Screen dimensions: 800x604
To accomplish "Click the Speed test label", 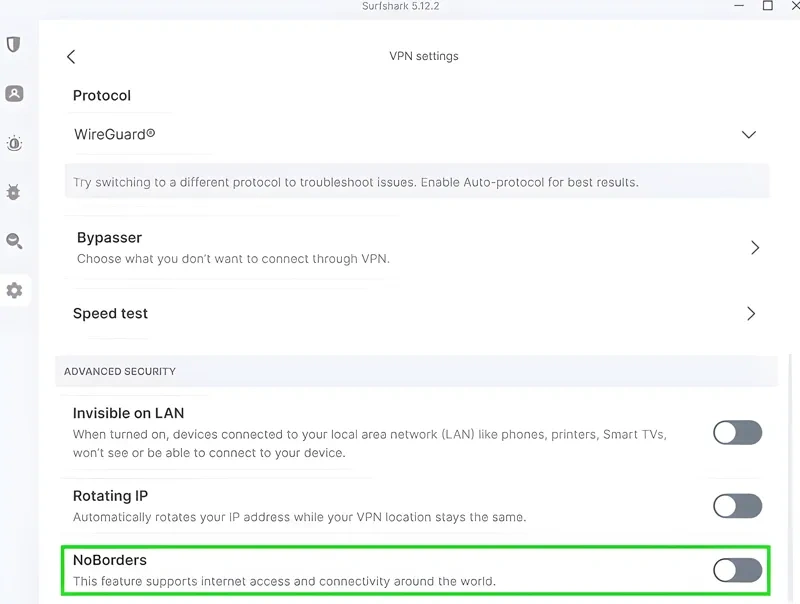I will point(110,313).
